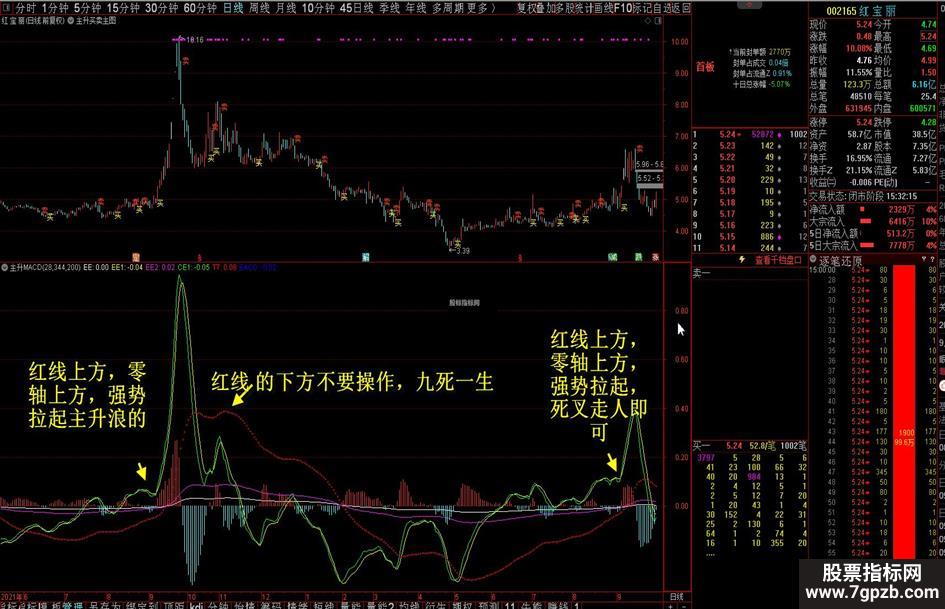Select the 15分钟 period

(123, 8)
